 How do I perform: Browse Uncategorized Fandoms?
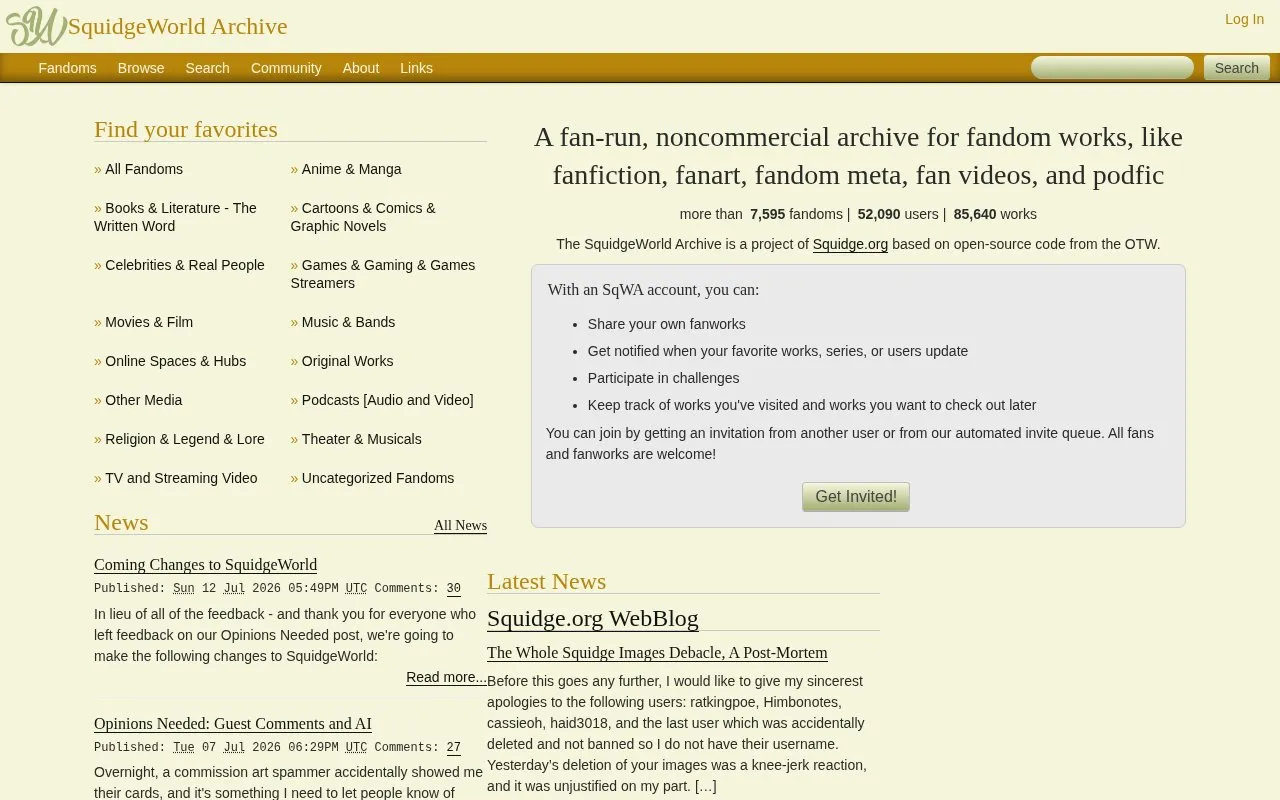coord(378,478)
